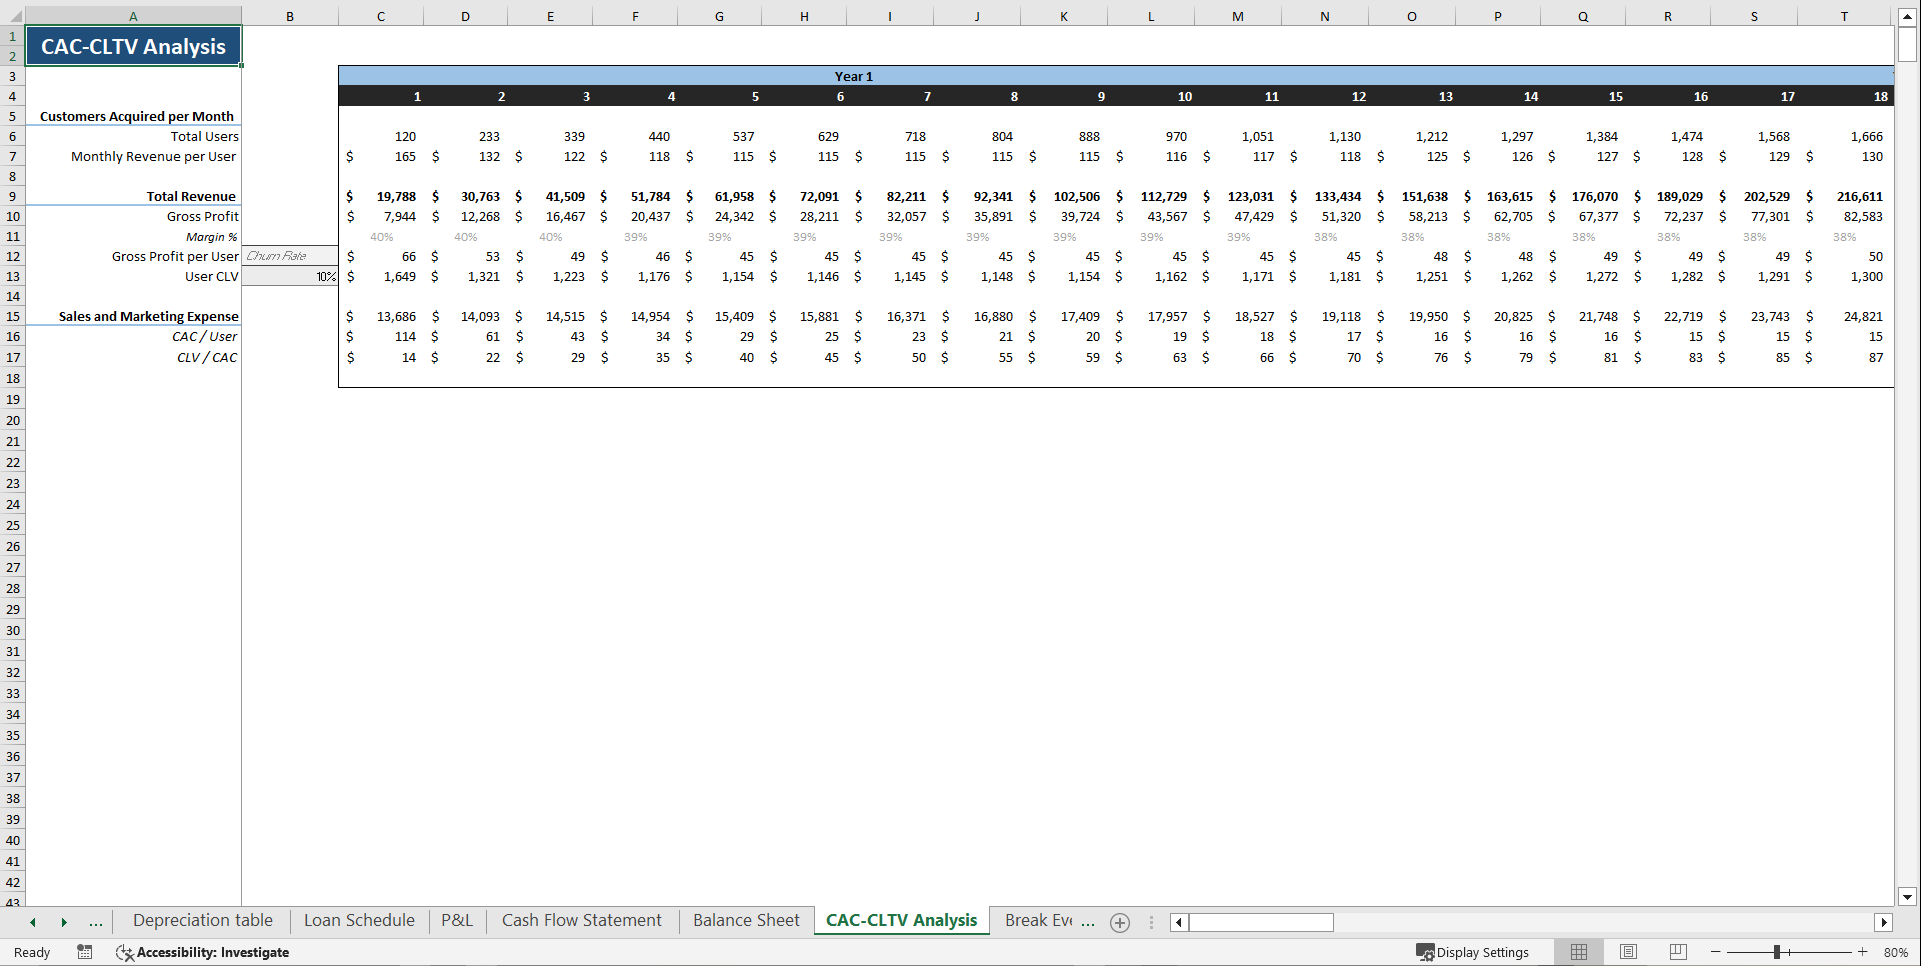The width and height of the screenshot is (1921, 966).
Task: Zoom out using the minus icon
Action: 1714,952
